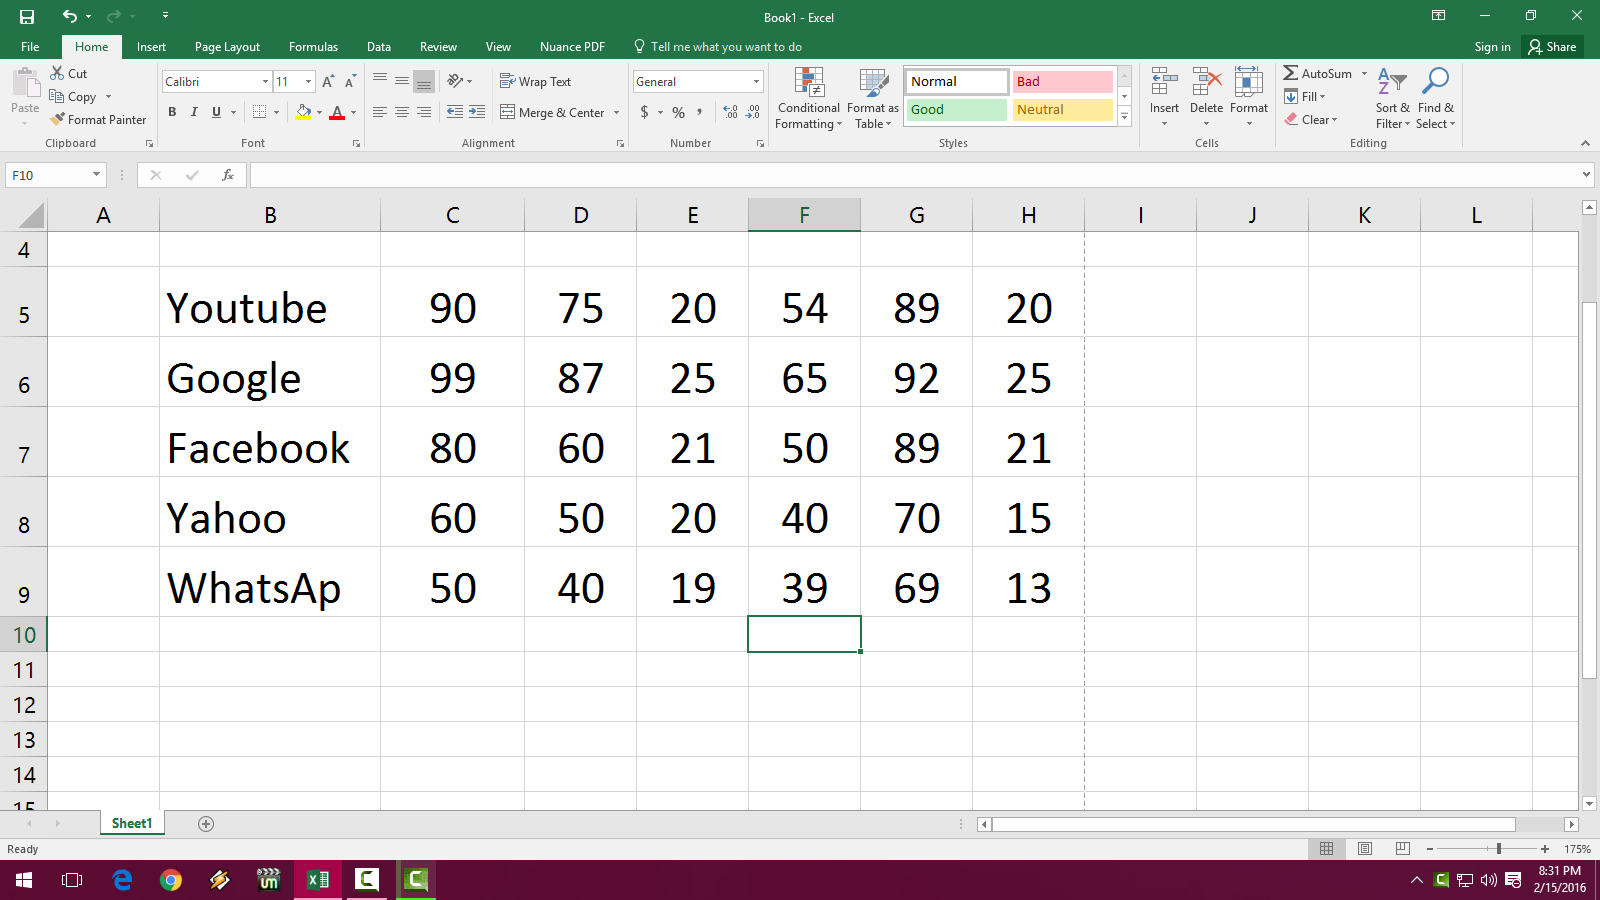Image resolution: width=1600 pixels, height=900 pixels.
Task: Open Sort & Filter menu
Action: [x=1392, y=98]
